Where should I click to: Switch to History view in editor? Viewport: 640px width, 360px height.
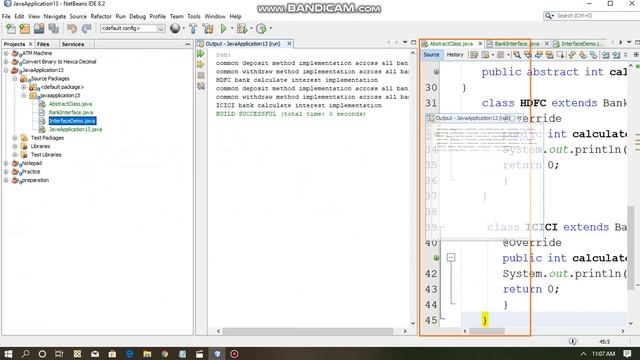click(455, 55)
